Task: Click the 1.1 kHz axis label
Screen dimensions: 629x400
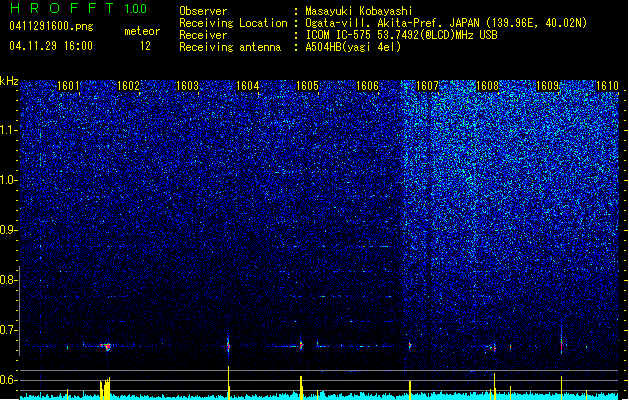Action: coord(8,130)
